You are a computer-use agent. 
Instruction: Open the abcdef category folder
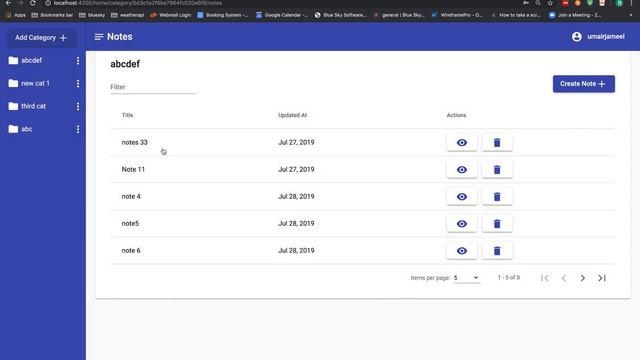pos(25,60)
